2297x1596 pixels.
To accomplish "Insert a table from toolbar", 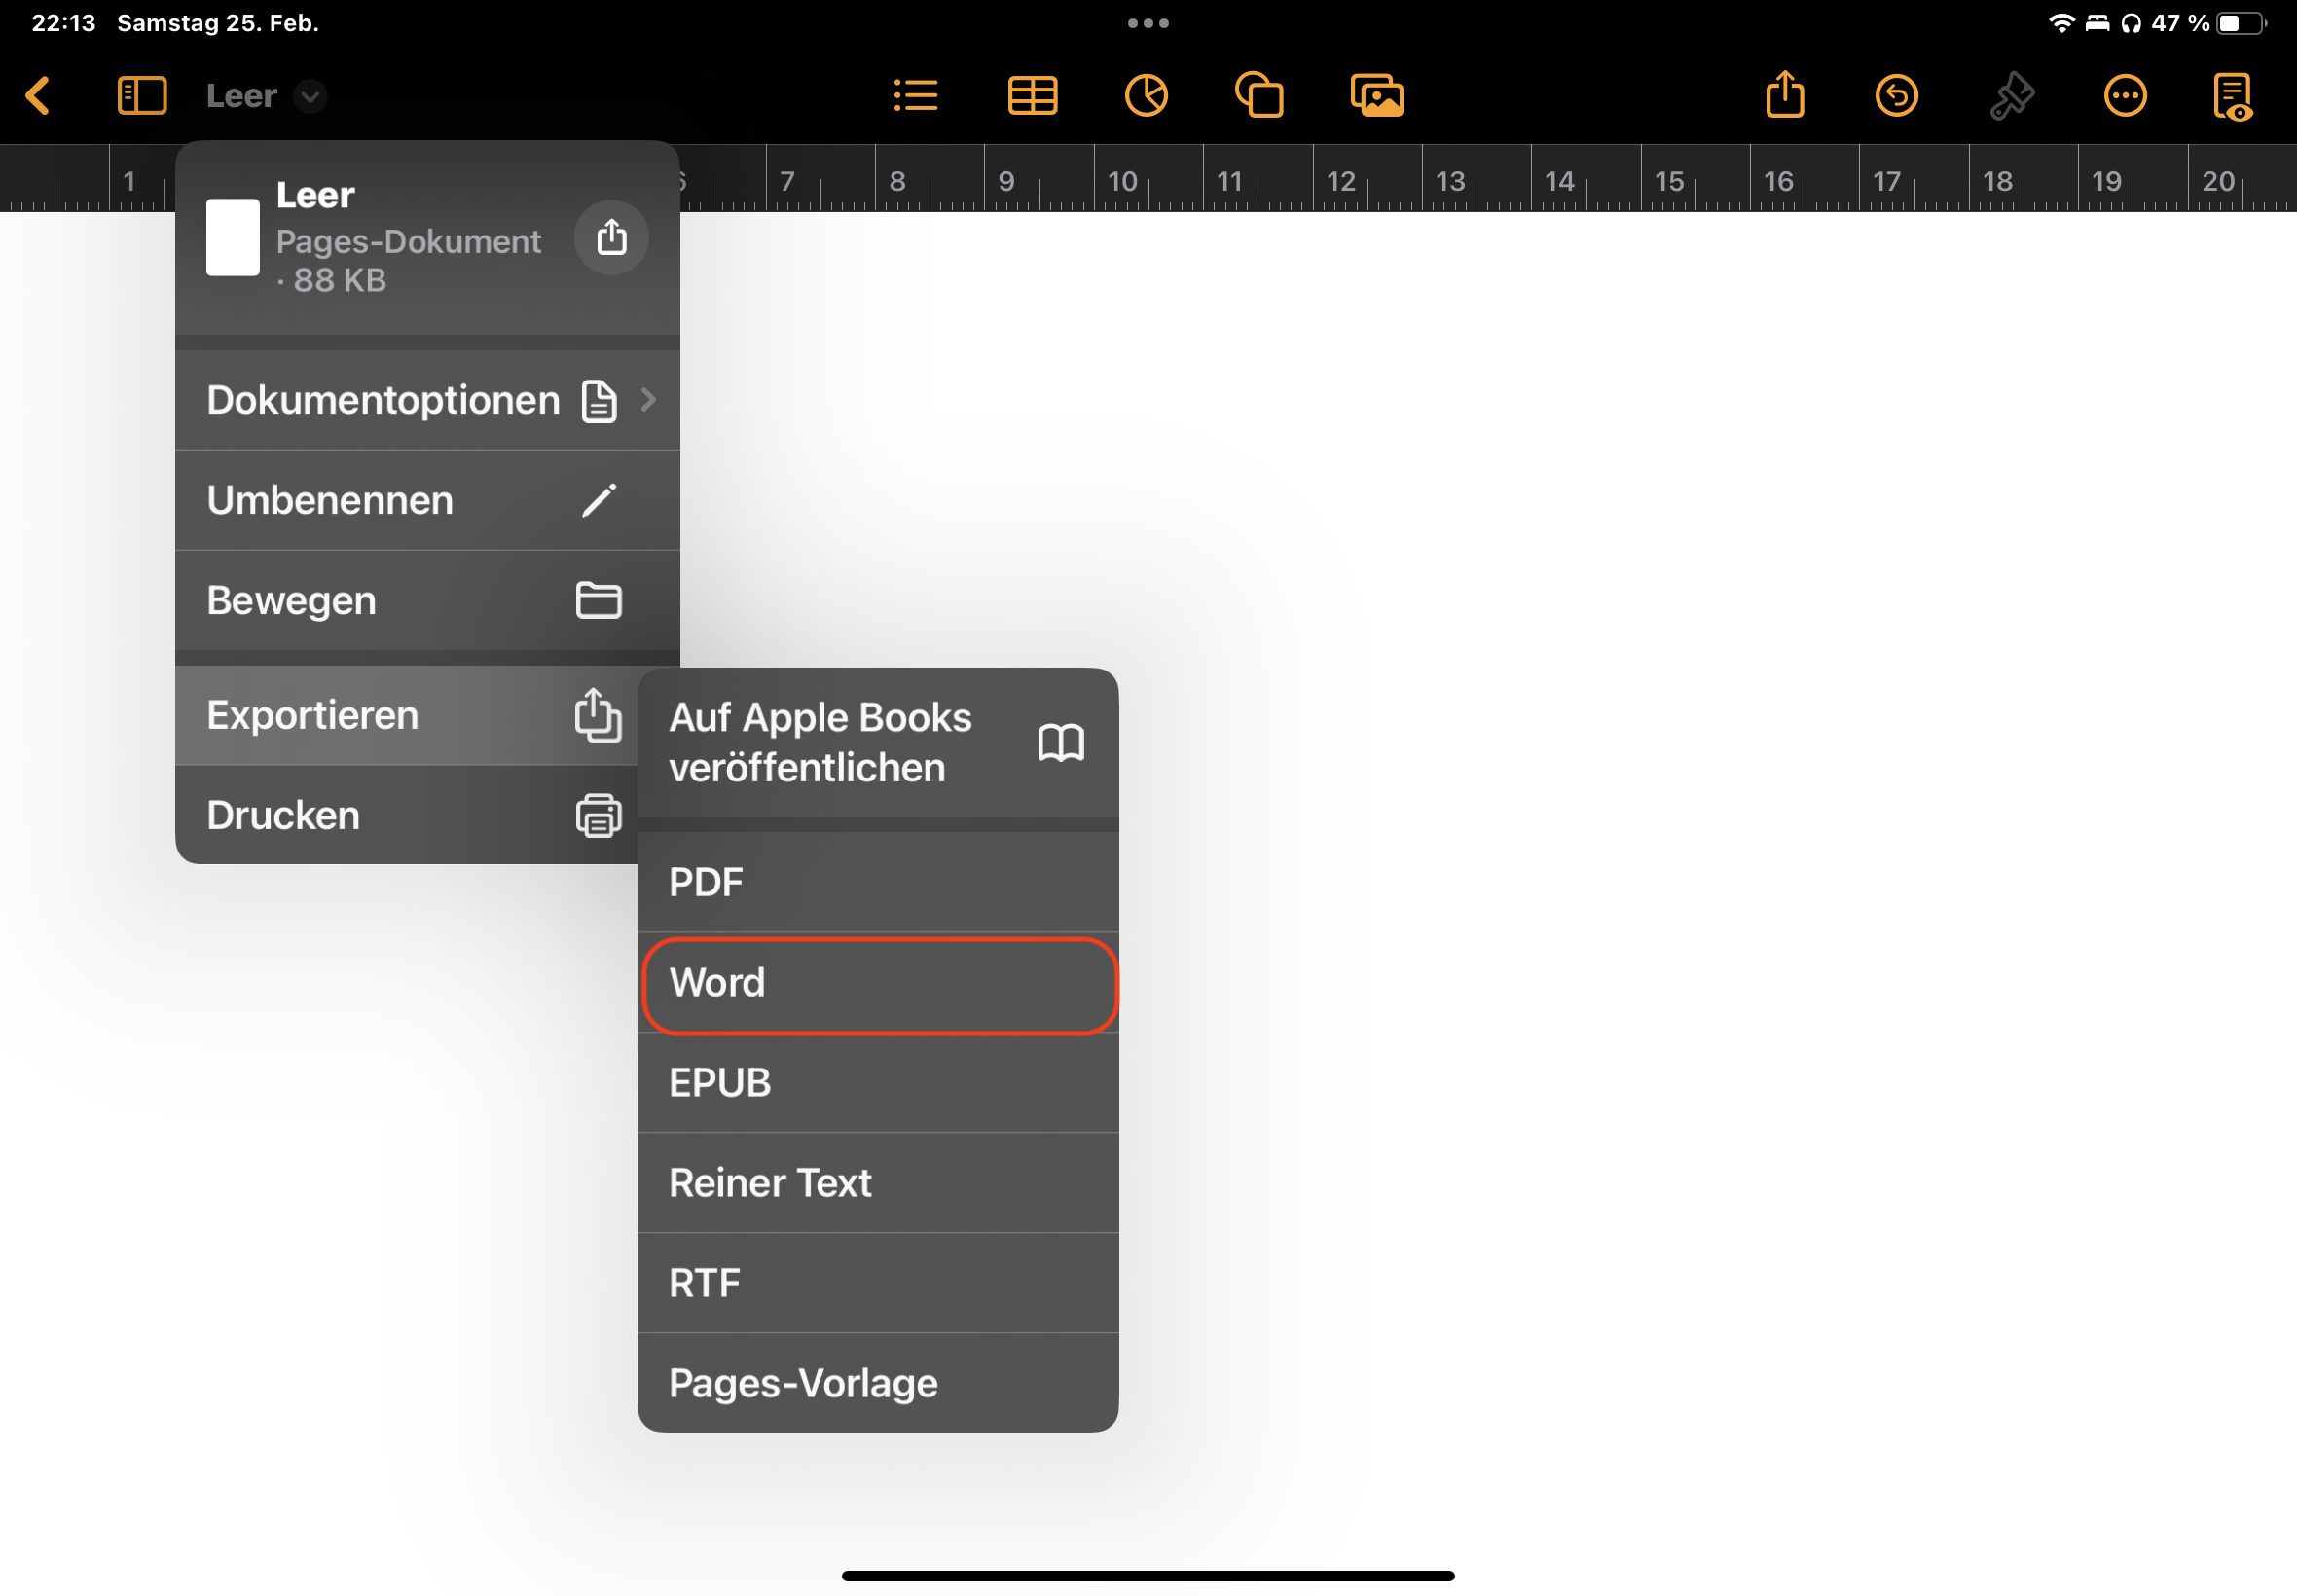I will click(x=1032, y=96).
